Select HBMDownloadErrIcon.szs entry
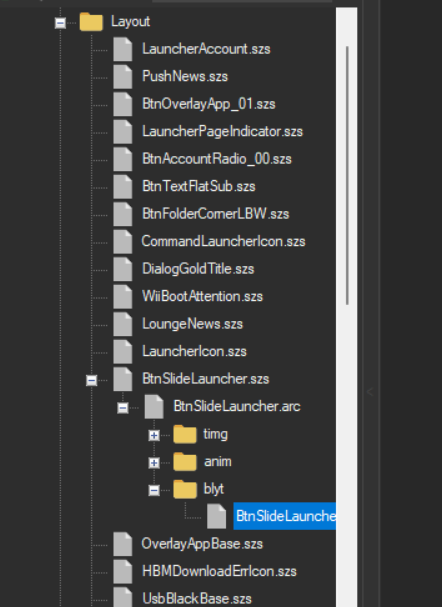The height and width of the screenshot is (607, 442). tap(219, 571)
